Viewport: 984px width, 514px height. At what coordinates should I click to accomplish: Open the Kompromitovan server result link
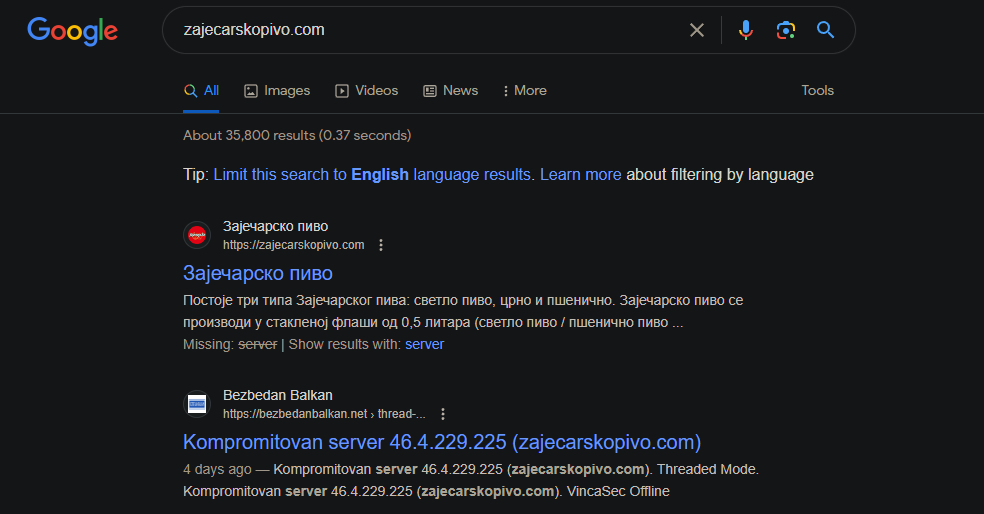(x=442, y=442)
